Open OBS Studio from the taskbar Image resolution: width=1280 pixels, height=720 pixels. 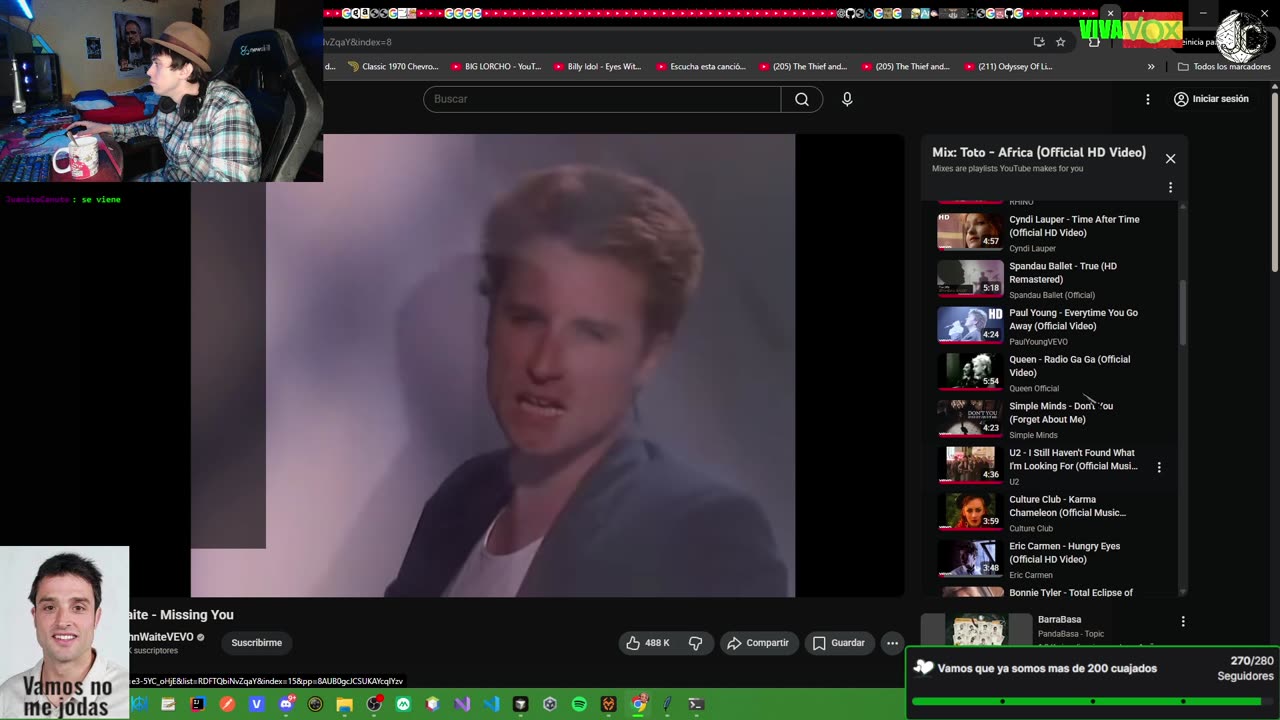tap(374, 704)
